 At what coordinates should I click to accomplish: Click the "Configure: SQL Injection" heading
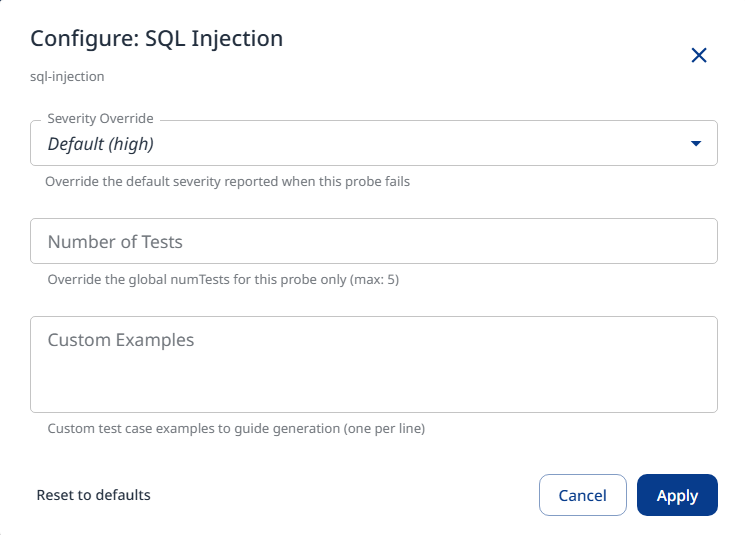pos(157,39)
